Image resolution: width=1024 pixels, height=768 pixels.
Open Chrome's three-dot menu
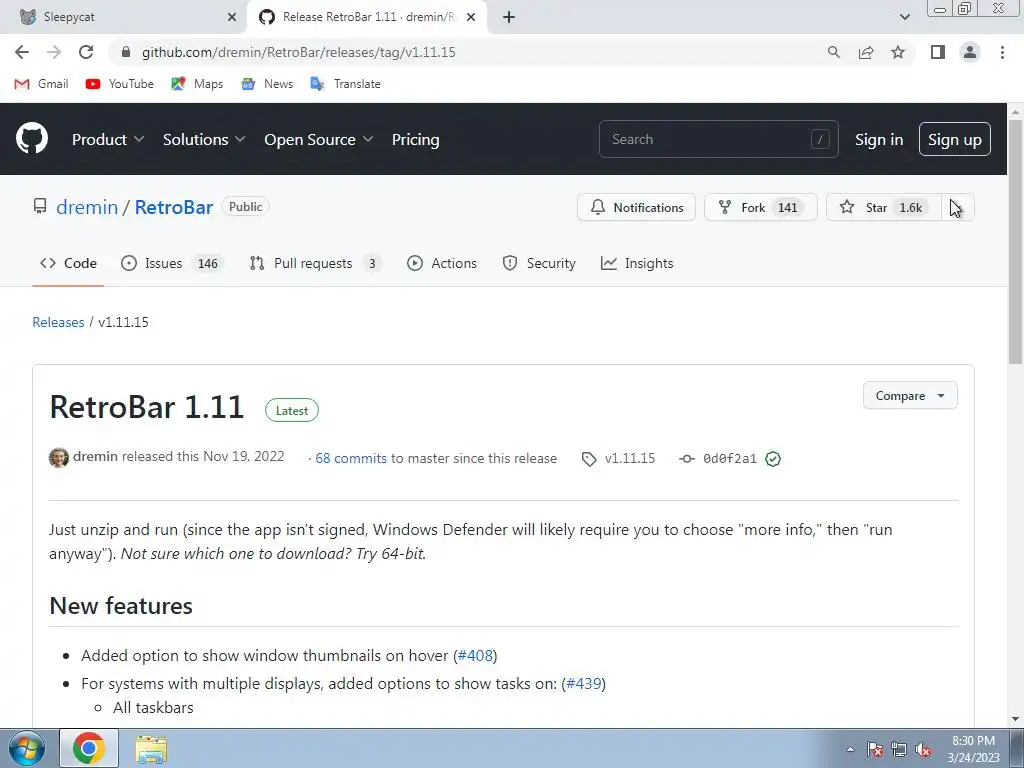(x=1002, y=52)
